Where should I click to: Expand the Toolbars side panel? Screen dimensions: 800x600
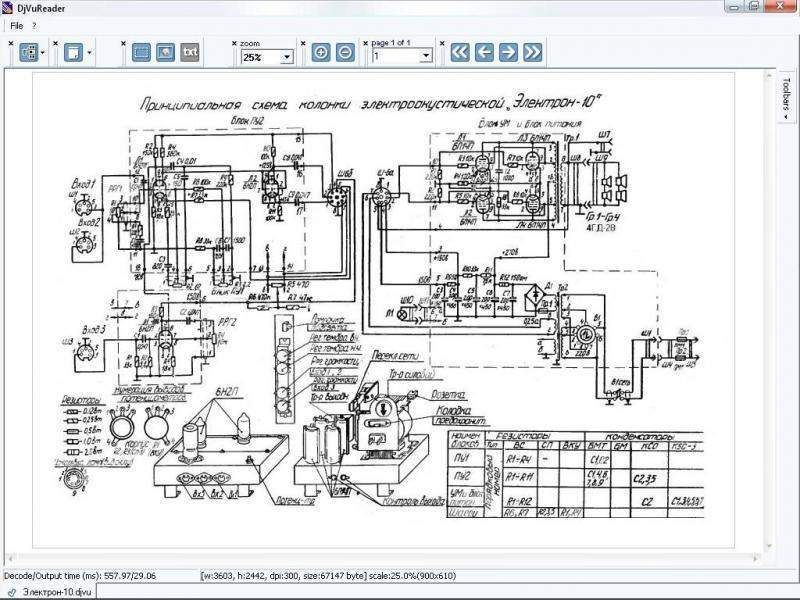(x=786, y=97)
